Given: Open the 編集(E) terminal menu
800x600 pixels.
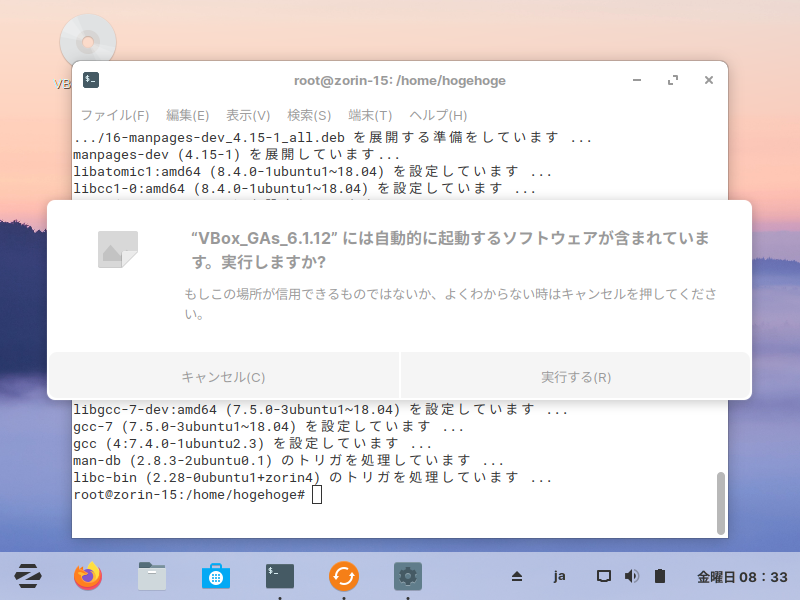Looking at the screenshot, I should coord(187,115).
